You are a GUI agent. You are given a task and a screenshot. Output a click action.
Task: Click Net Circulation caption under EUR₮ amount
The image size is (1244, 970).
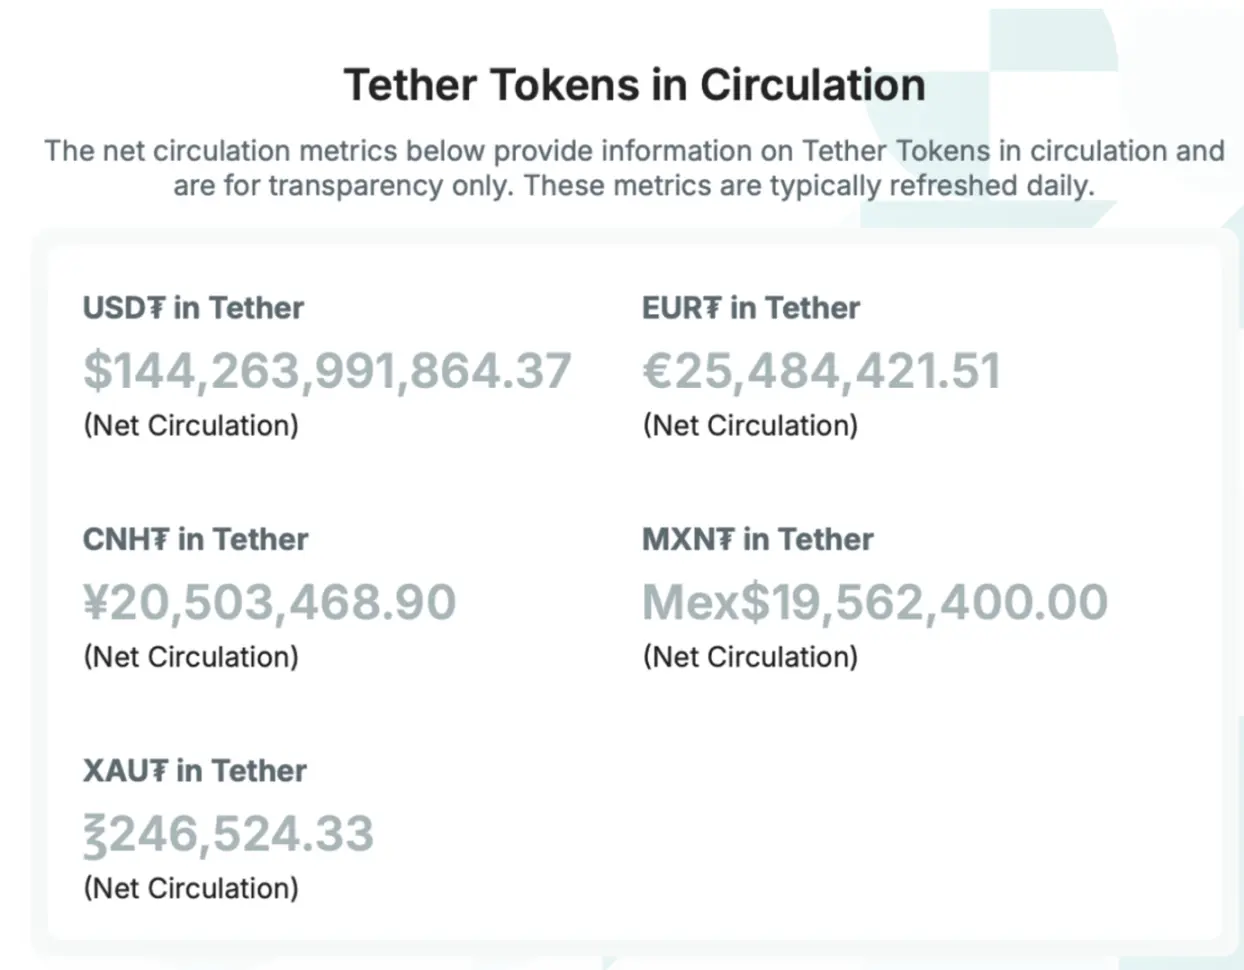click(x=750, y=426)
